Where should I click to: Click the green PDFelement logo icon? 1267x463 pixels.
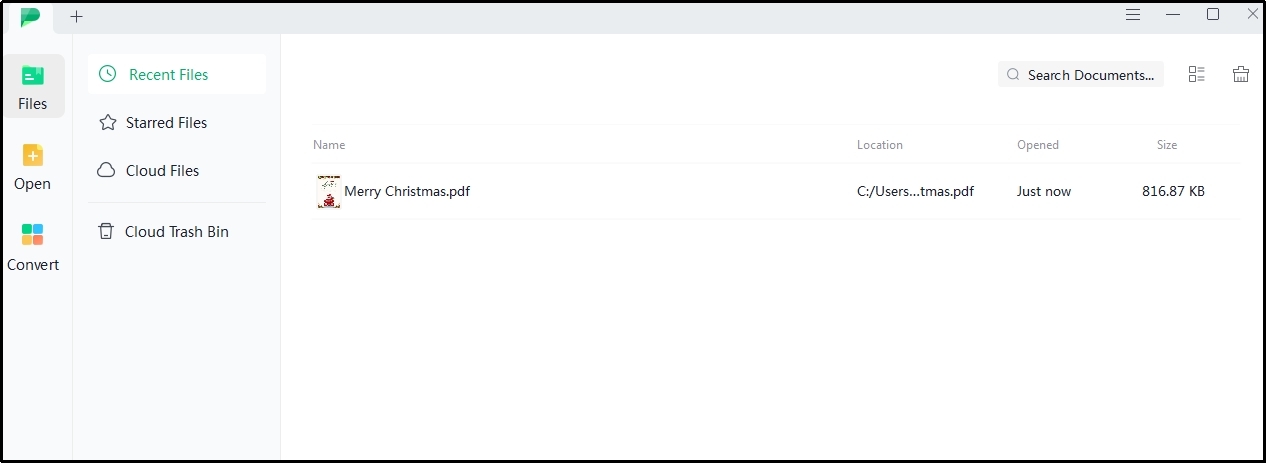coord(31,16)
